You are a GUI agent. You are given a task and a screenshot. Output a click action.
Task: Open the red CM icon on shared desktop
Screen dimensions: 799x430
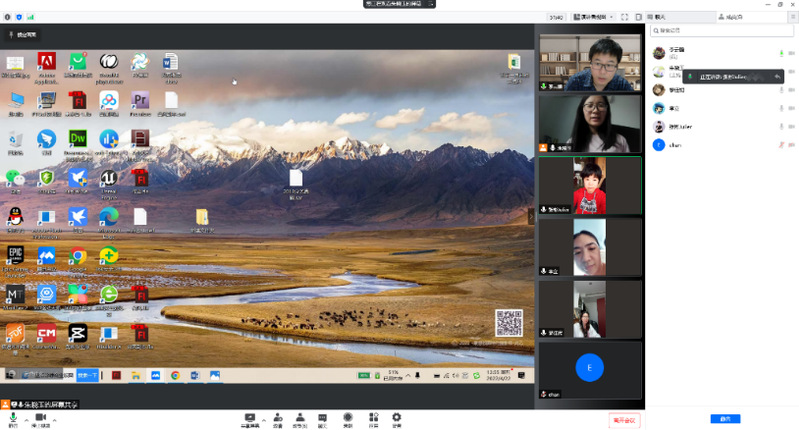coord(46,337)
